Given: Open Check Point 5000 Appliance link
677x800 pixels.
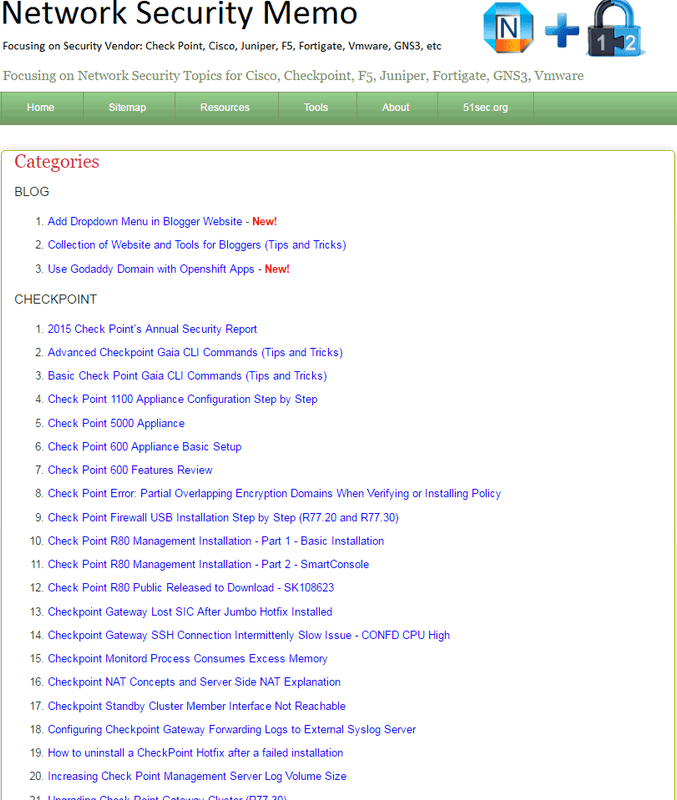Looking at the screenshot, I should tap(116, 423).
